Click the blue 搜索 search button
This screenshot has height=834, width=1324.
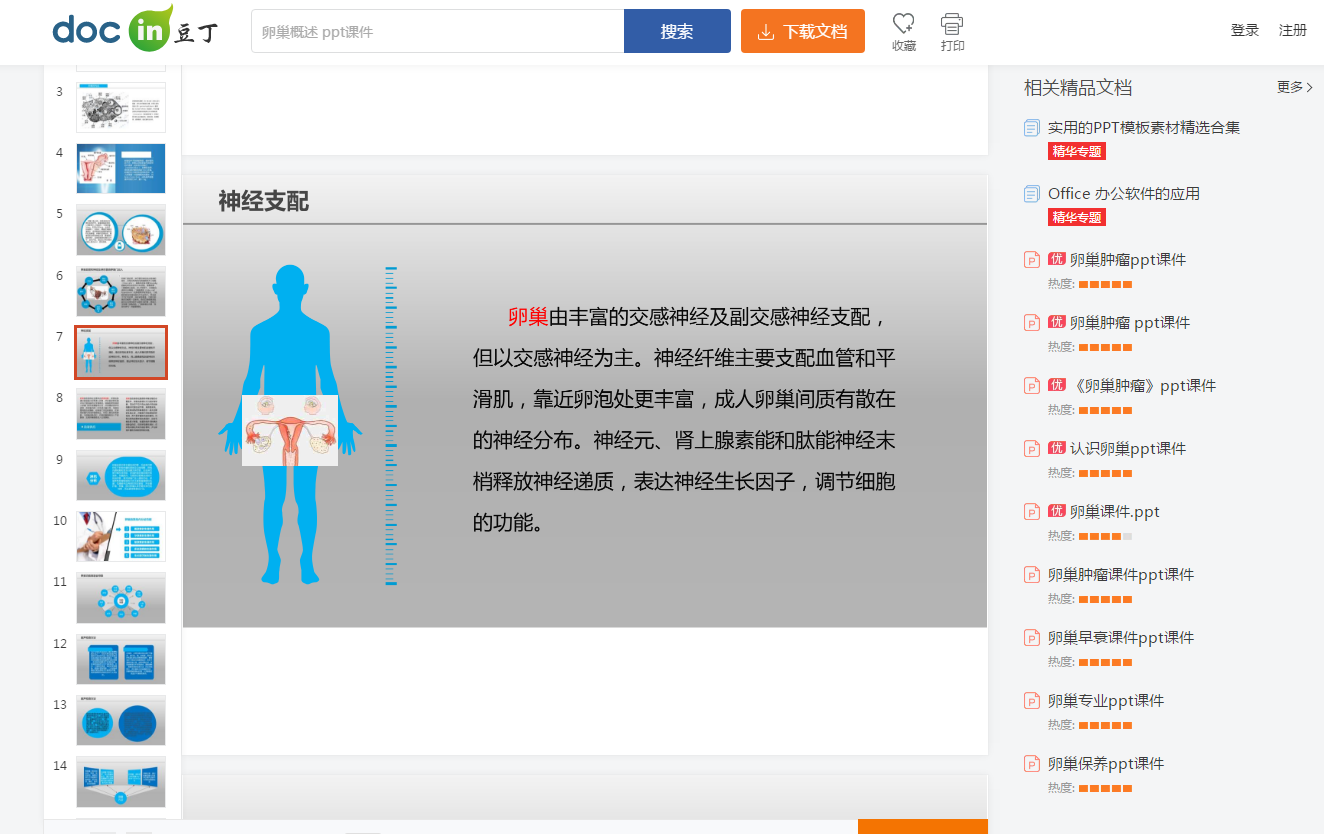677,31
